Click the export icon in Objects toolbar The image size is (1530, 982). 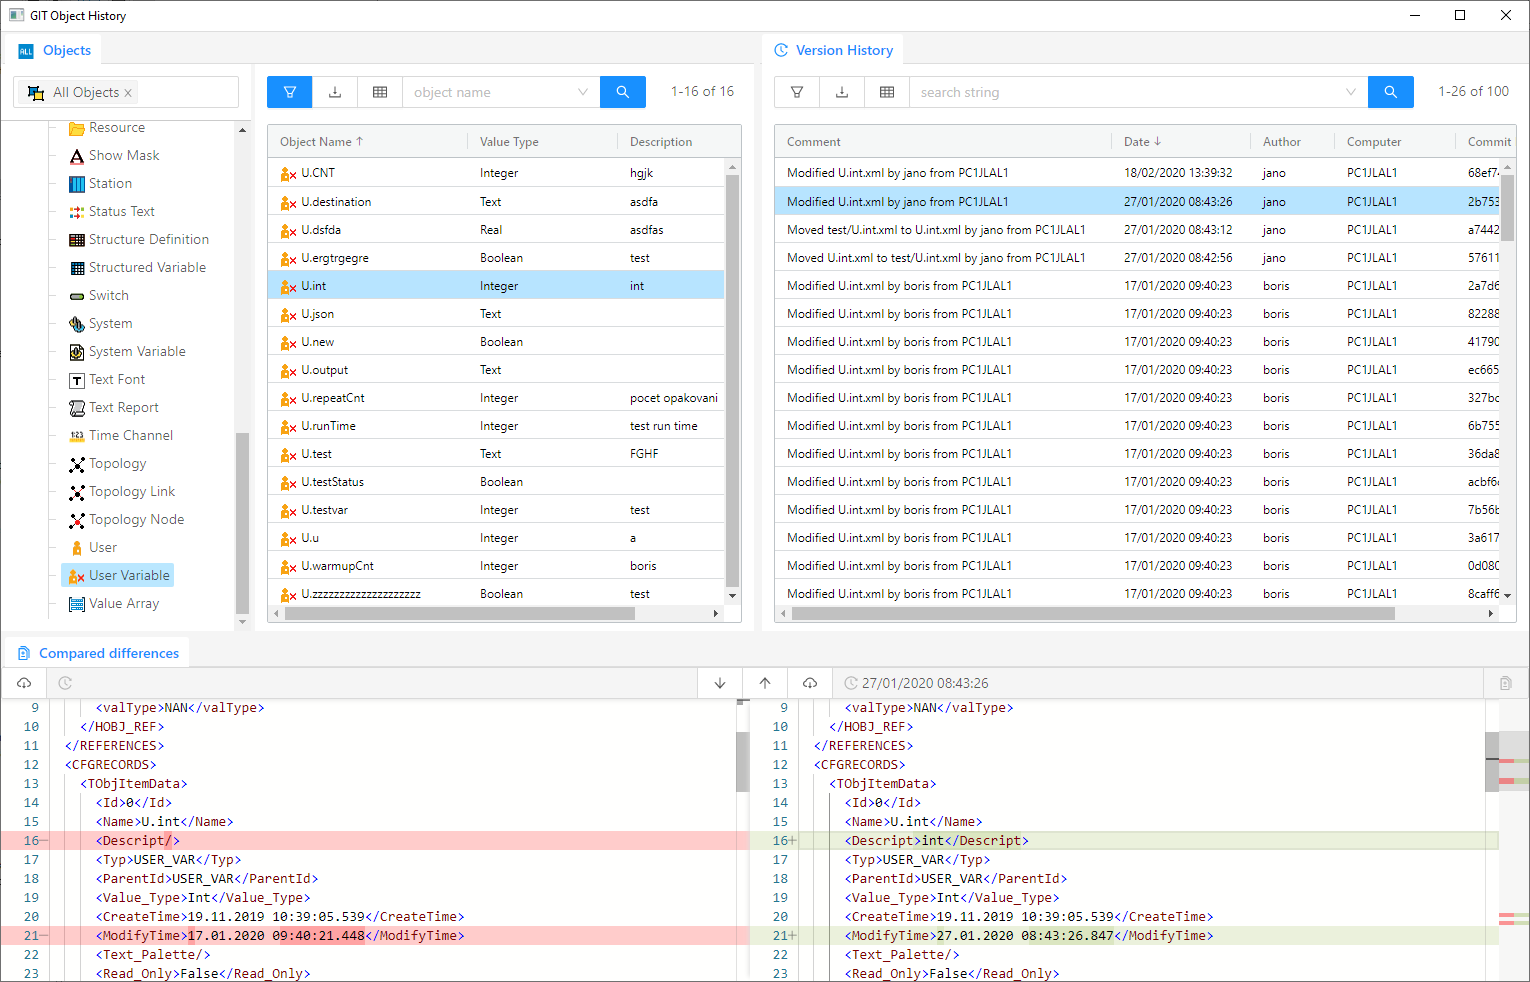(335, 92)
